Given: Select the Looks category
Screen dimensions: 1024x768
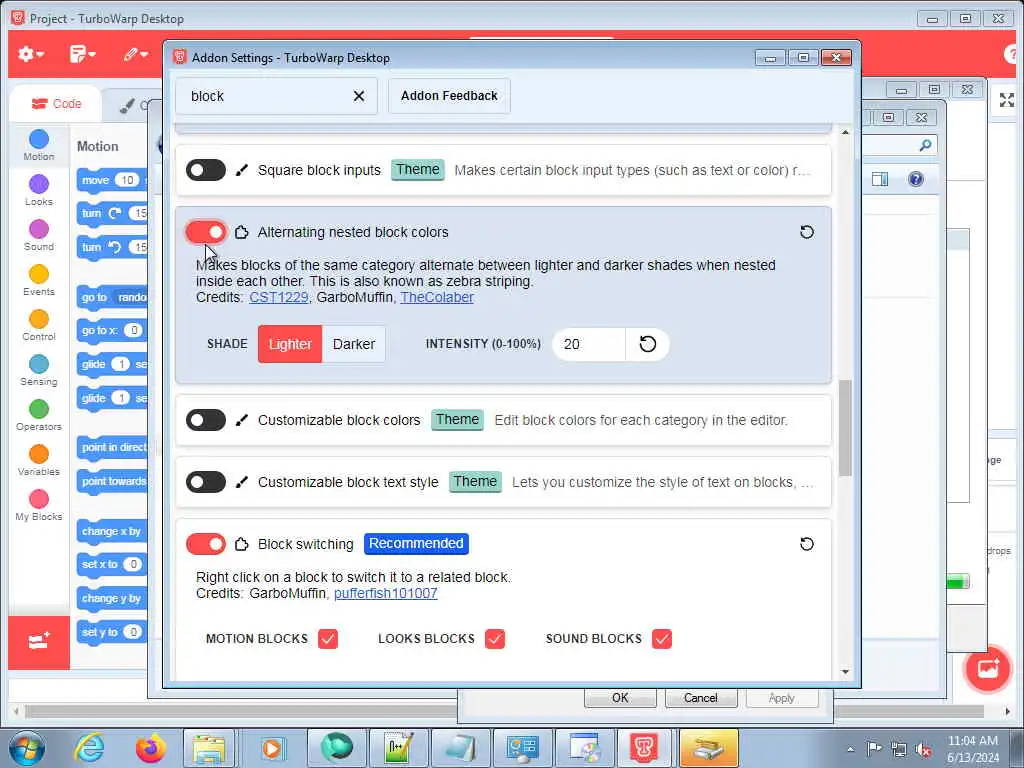Looking at the screenshot, I should 39,190.
